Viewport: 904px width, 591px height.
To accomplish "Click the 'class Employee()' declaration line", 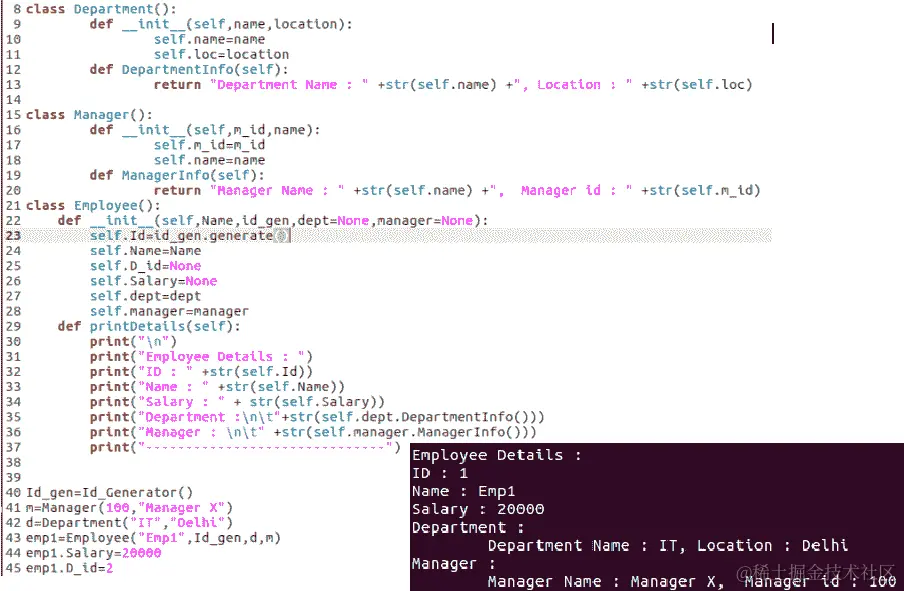I will [x=93, y=206].
